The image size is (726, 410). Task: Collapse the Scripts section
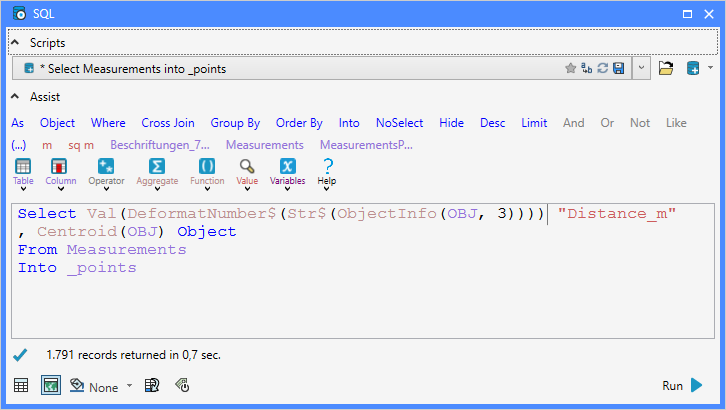[x=15, y=43]
